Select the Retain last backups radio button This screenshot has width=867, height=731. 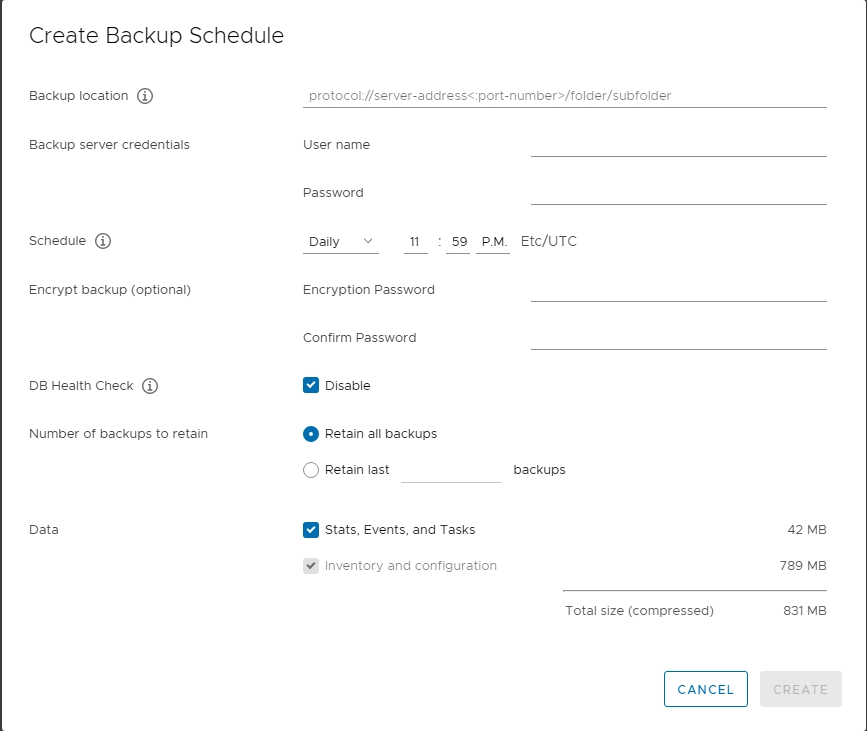pos(311,470)
